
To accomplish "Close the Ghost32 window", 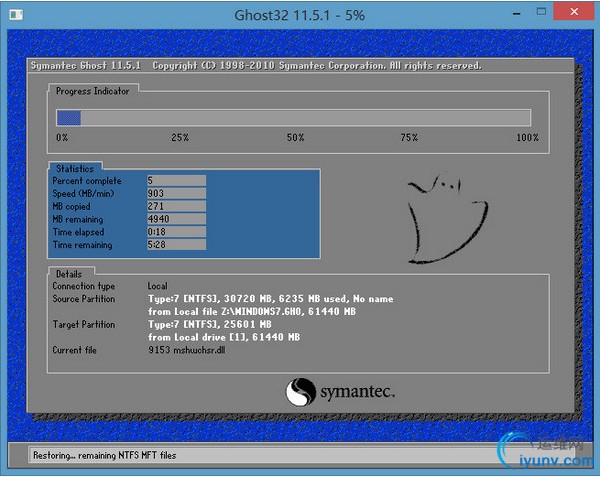I will pos(574,12).
